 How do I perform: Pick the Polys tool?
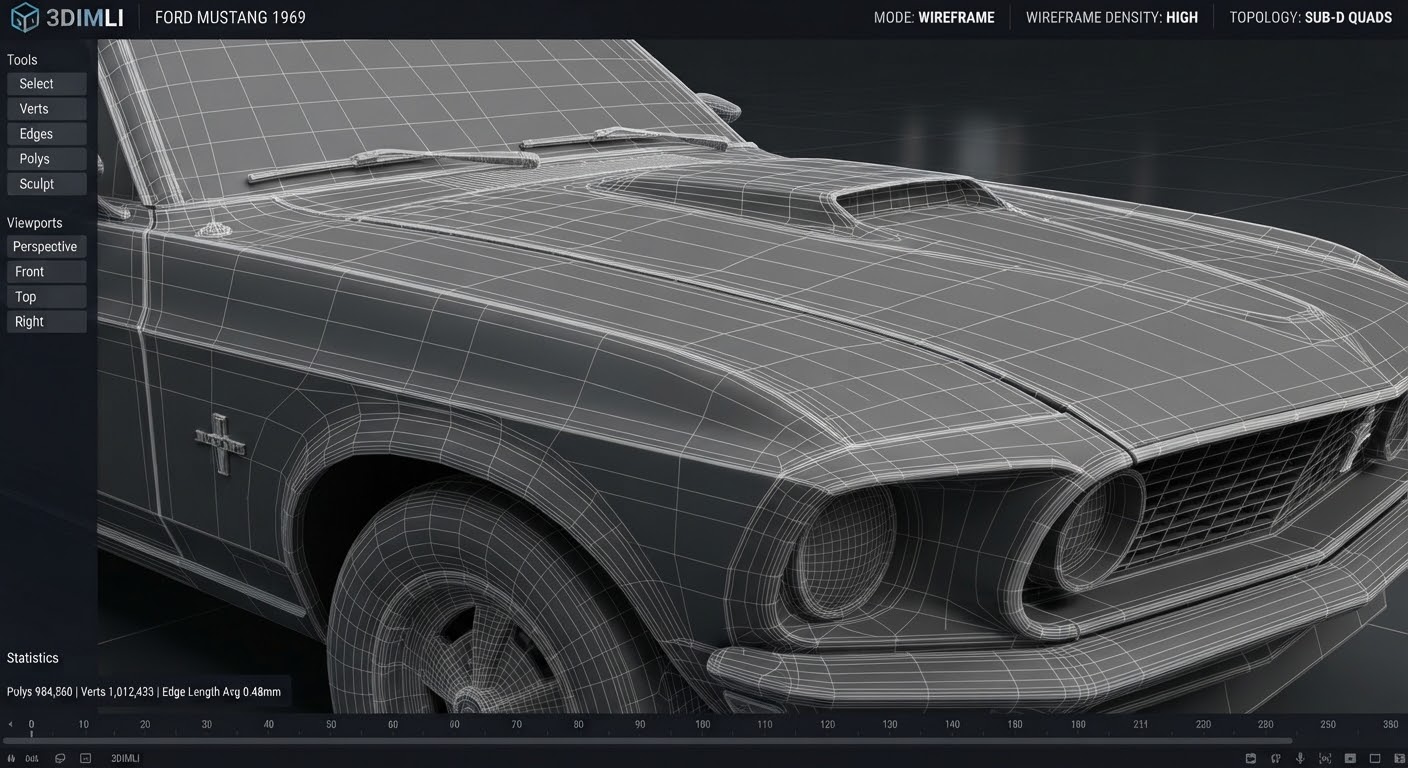click(x=46, y=159)
